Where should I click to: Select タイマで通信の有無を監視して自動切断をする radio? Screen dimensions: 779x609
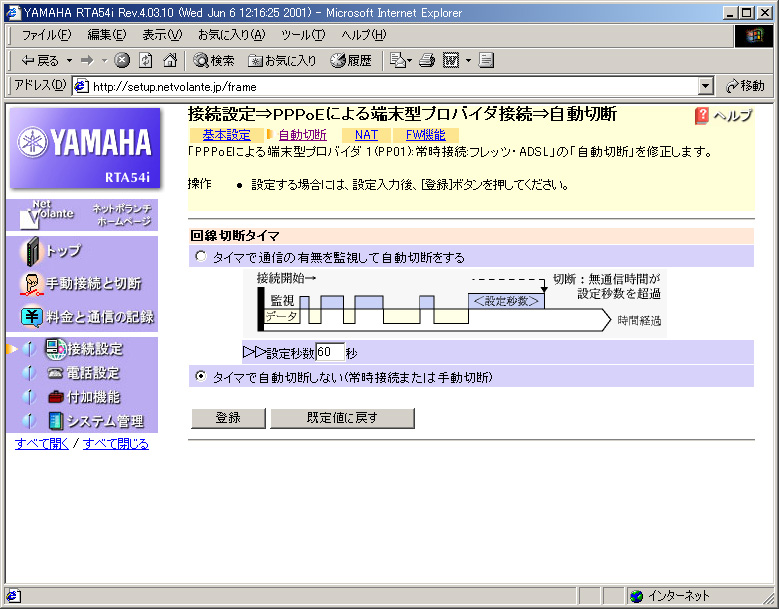(201, 257)
